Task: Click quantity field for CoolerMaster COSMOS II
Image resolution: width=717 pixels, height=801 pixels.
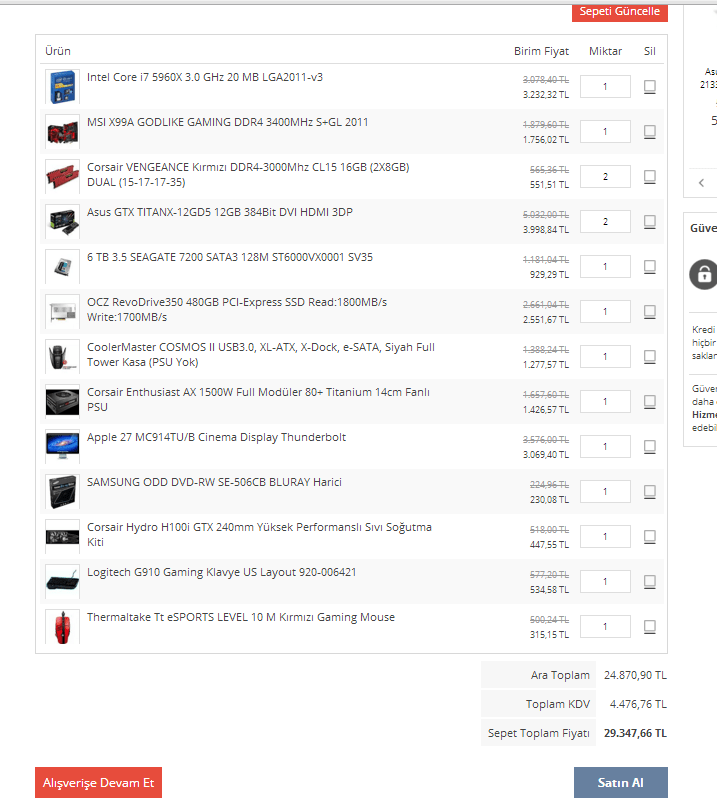Action: [605, 356]
